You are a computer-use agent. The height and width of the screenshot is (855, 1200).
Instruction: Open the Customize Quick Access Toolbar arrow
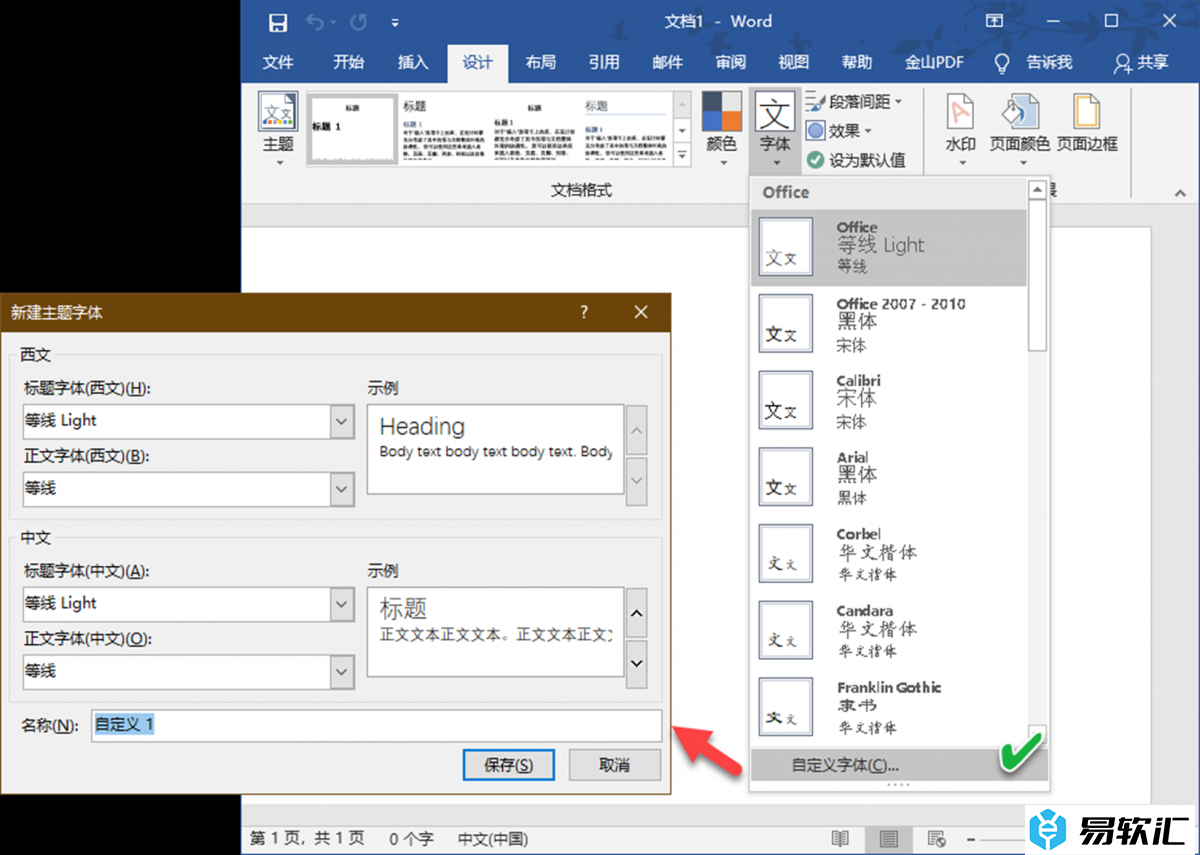point(395,23)
